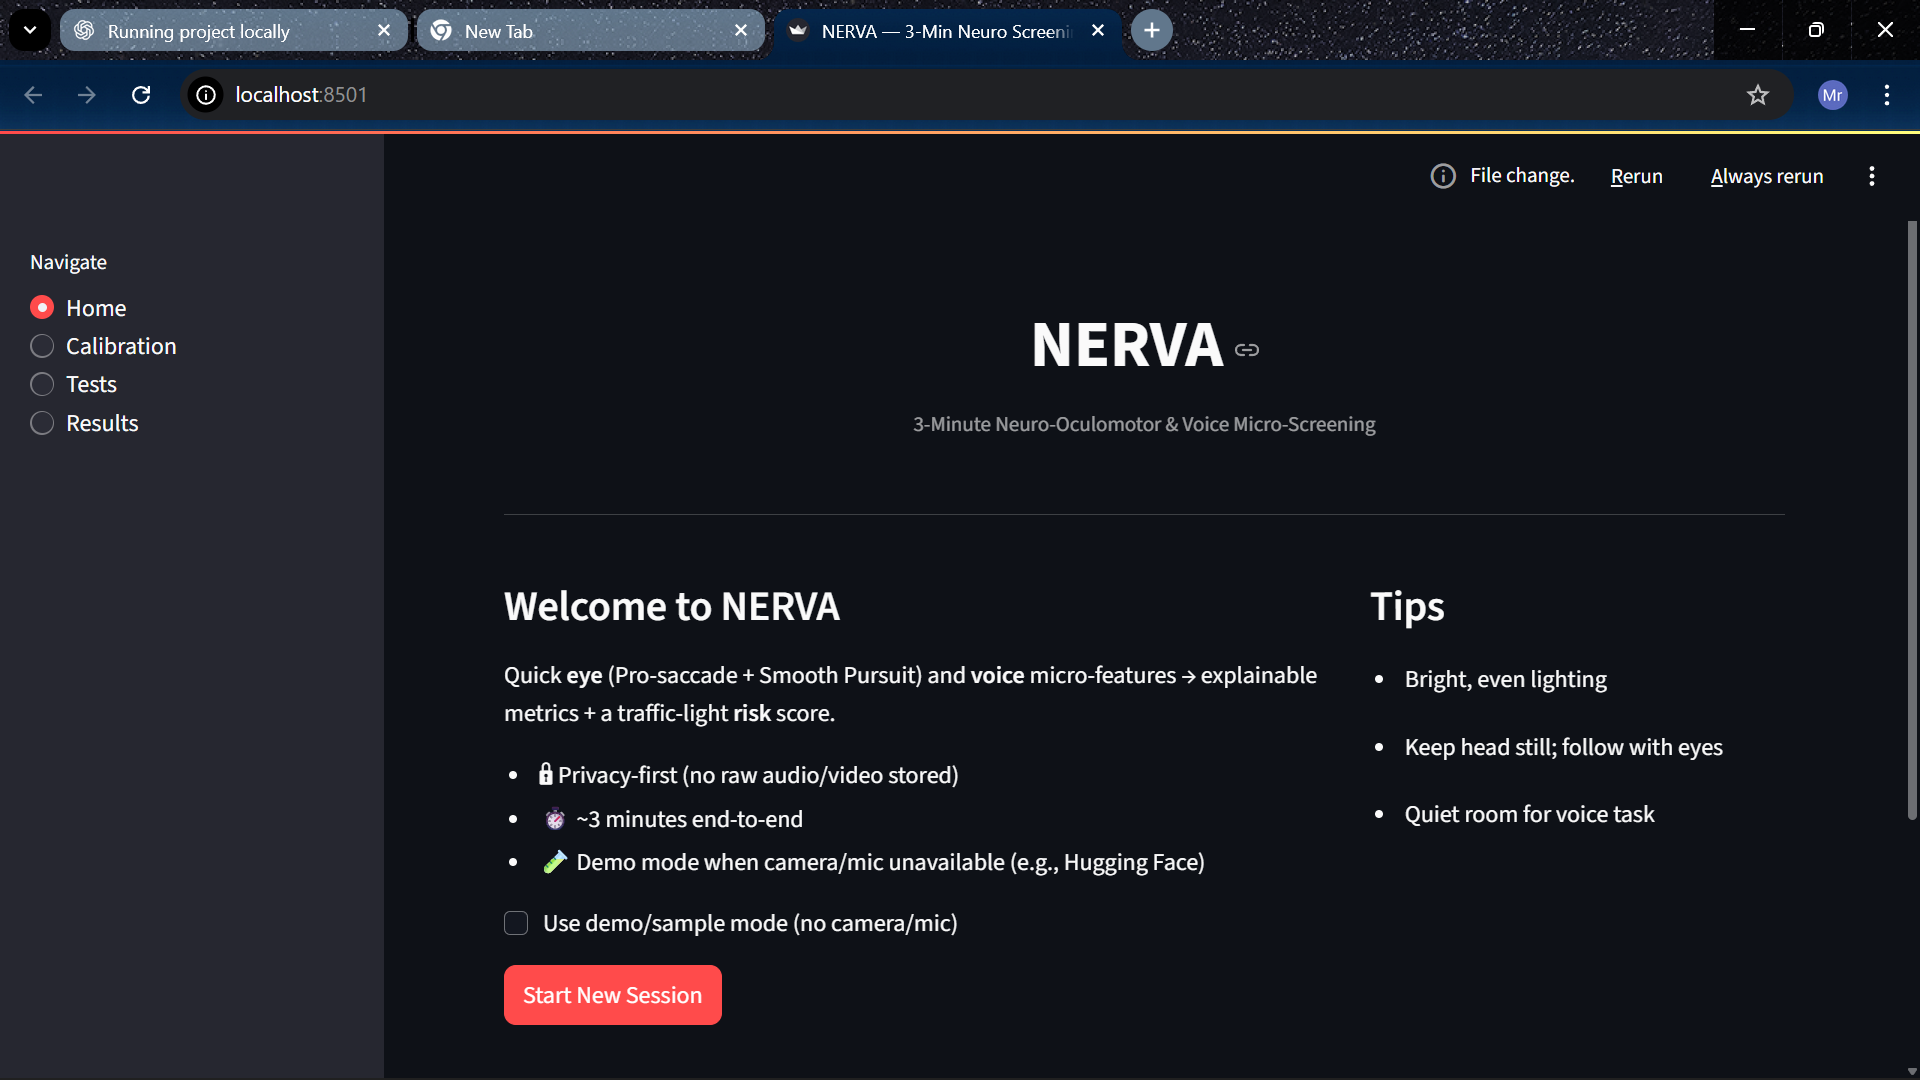Click the Always rerun link
Screen dimensions: 1920x1080
[1766, 176]
